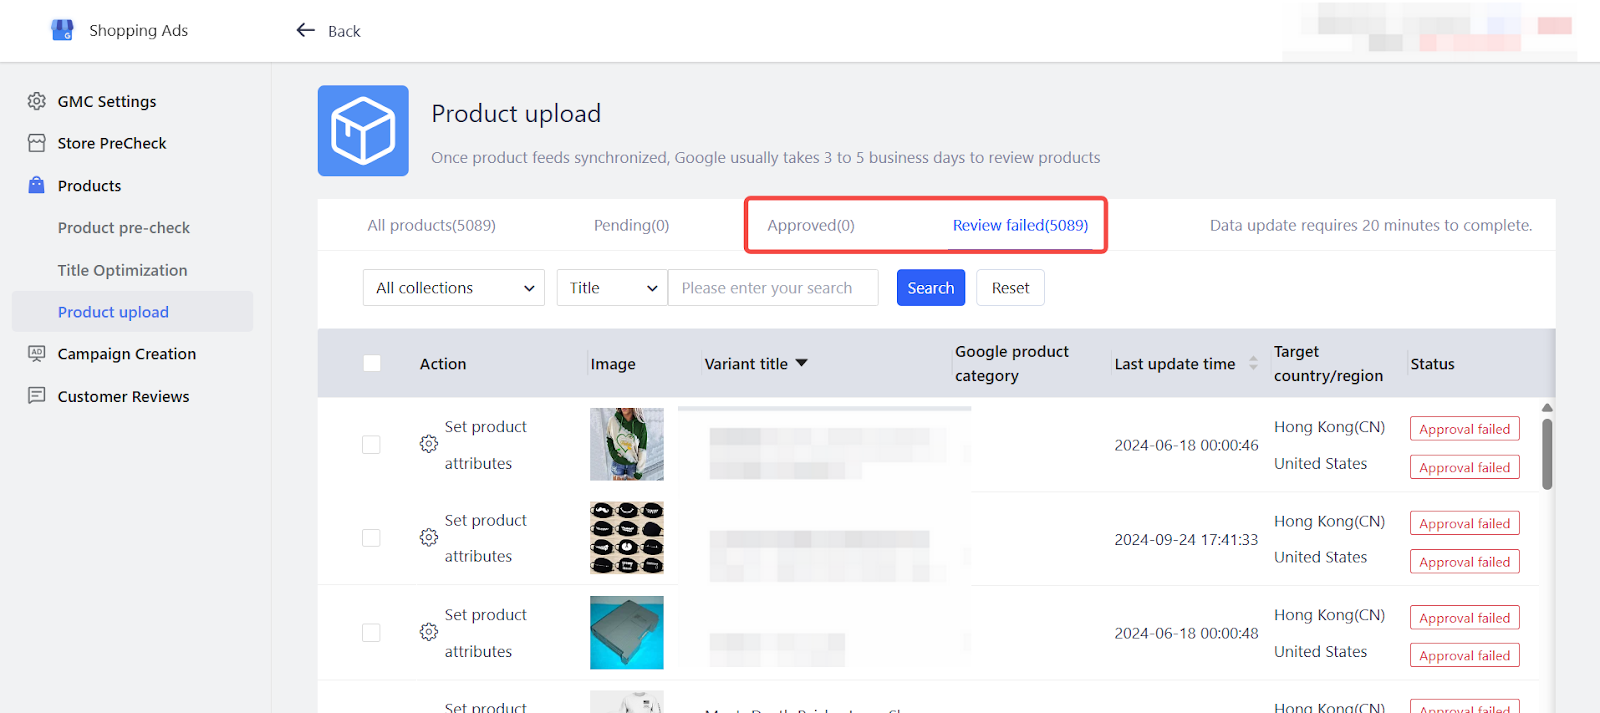Viewport: 1600px width, 713px height.
Task: Expand the Variant title column dropdown arrow
Action: (801, 363)
